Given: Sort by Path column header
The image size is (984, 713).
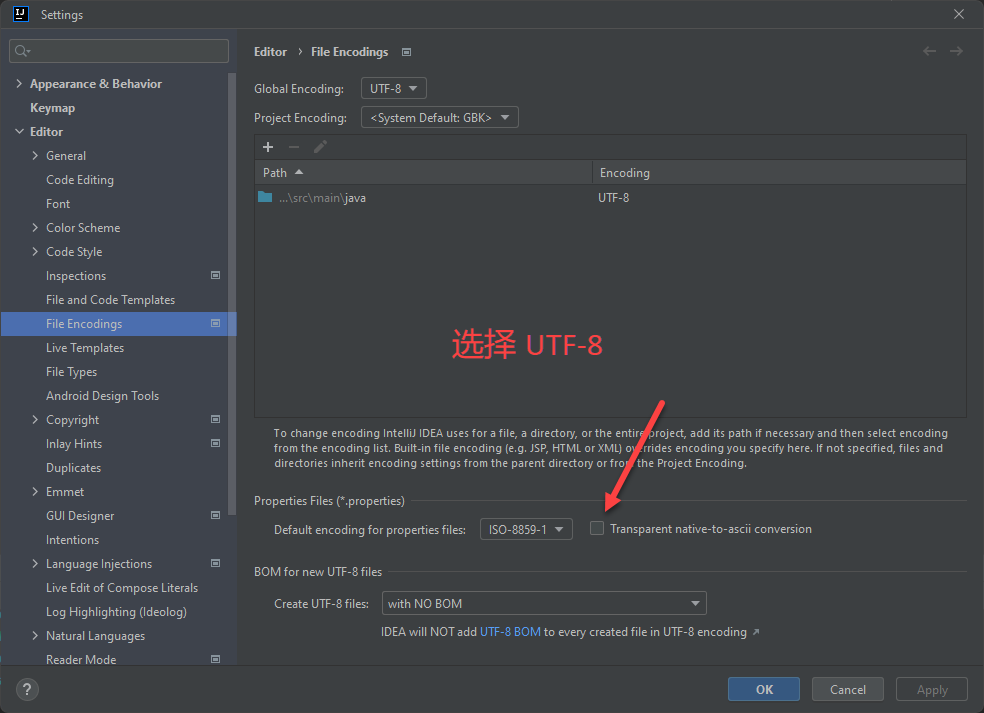Looking at the screenshot, I should point(424,172).
